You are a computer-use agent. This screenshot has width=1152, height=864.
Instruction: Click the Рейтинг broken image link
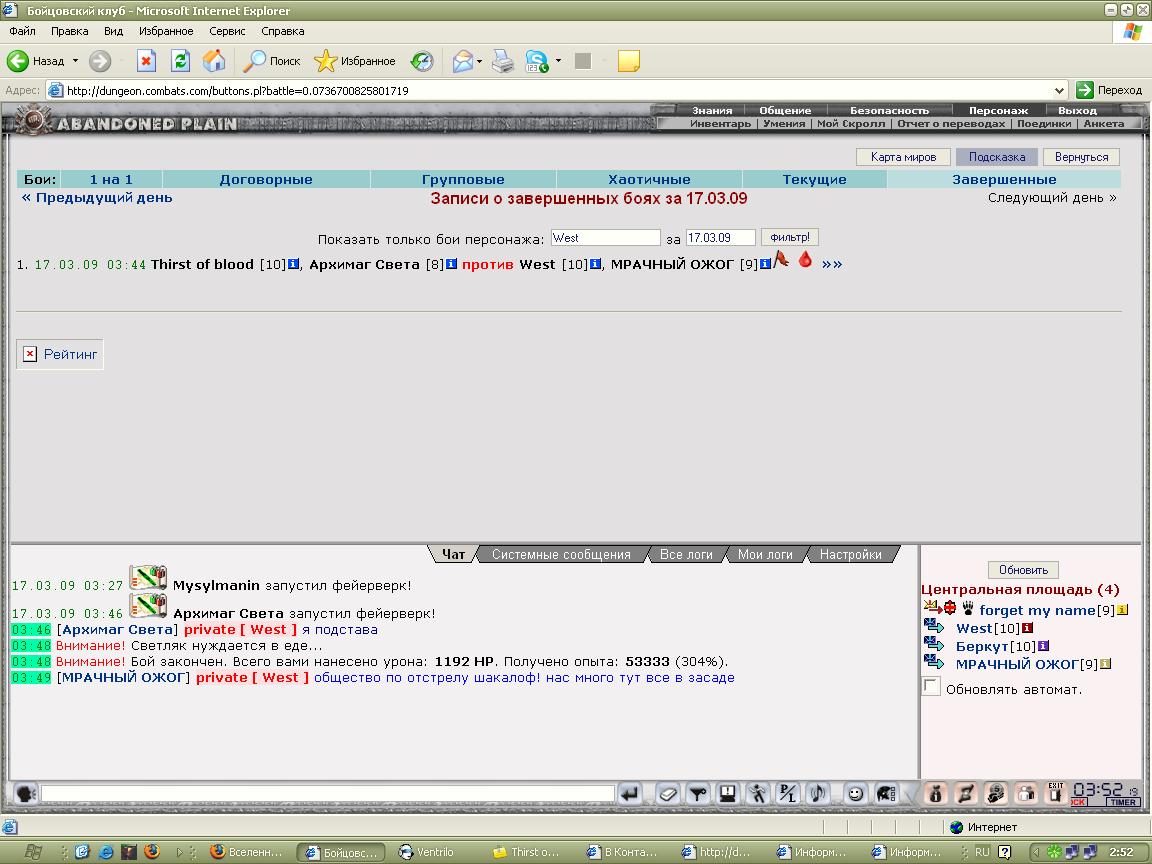point(60,354)
